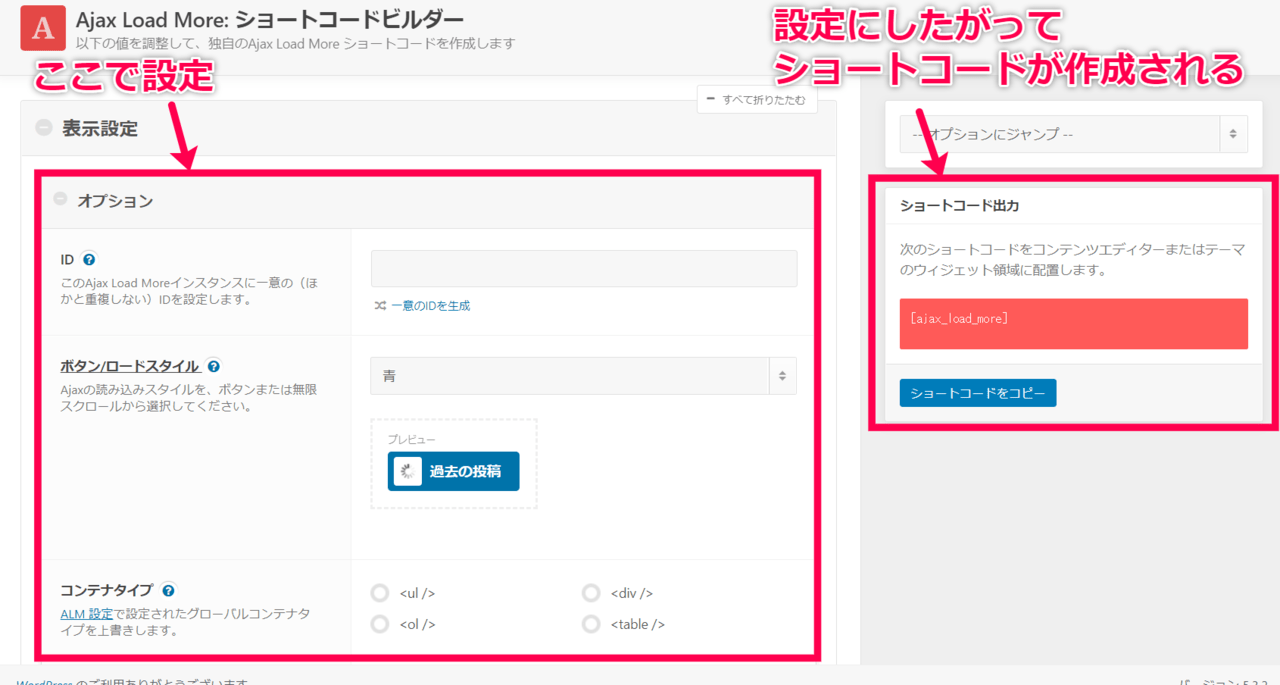Open the ALM 設定 link
The height and width of the screenshot is (685, 1280).
(x=87, y=613)
